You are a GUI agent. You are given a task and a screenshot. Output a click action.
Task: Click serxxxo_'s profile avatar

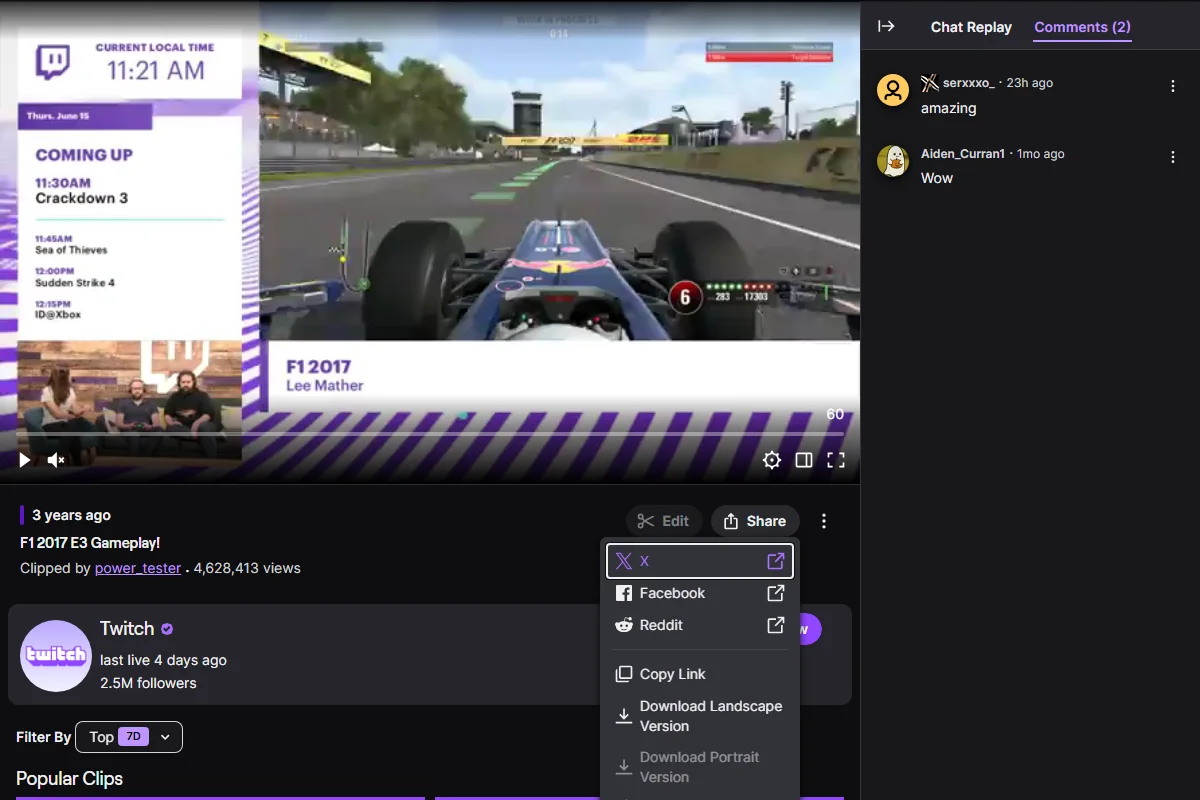pyautogui.click(x=893, y=90)
